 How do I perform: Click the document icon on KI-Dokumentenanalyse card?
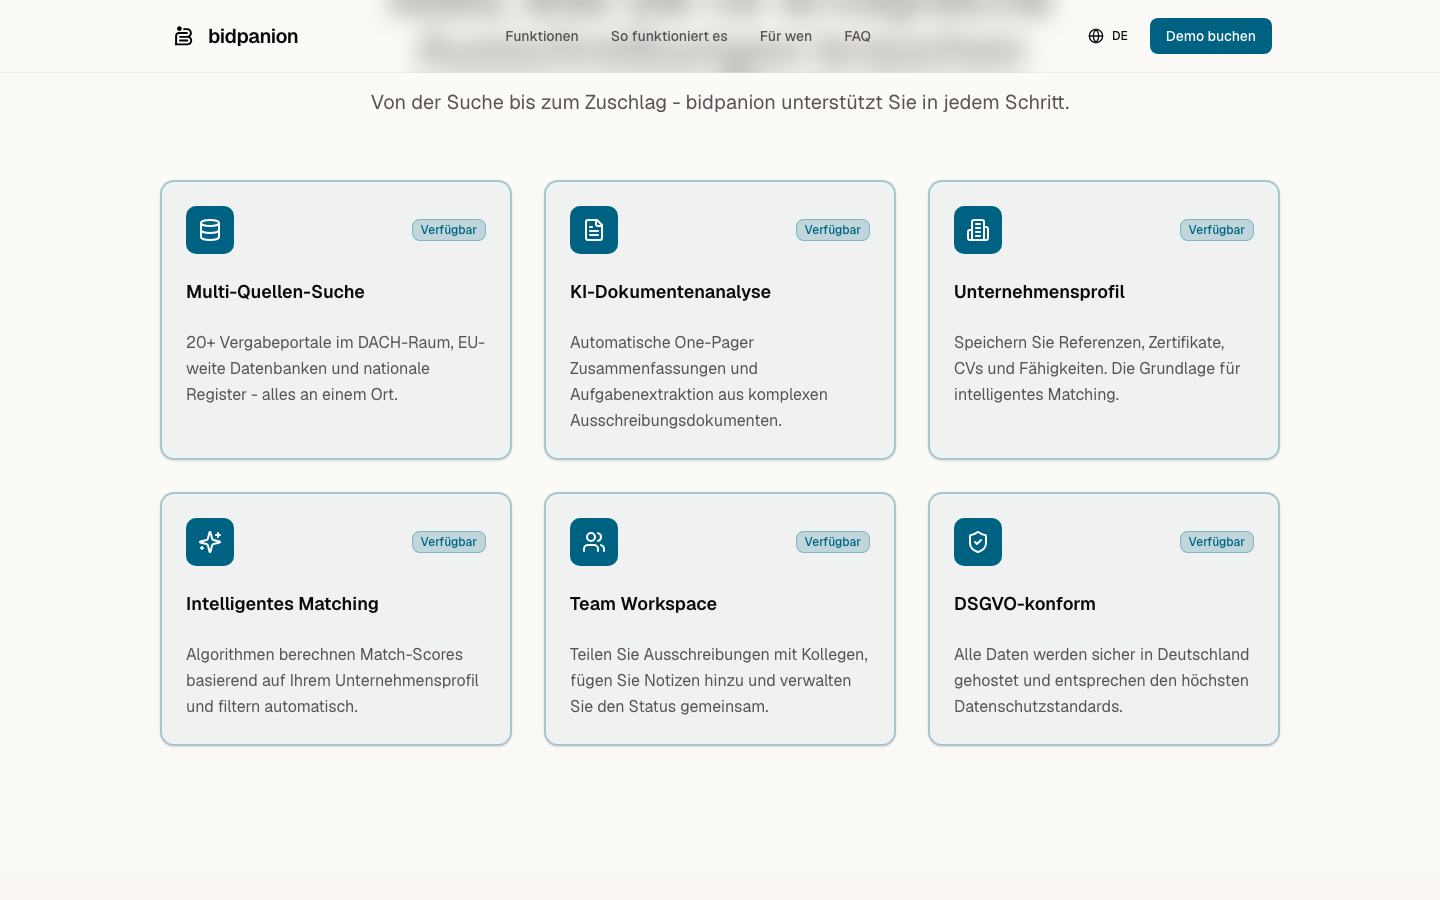[594, 230]
